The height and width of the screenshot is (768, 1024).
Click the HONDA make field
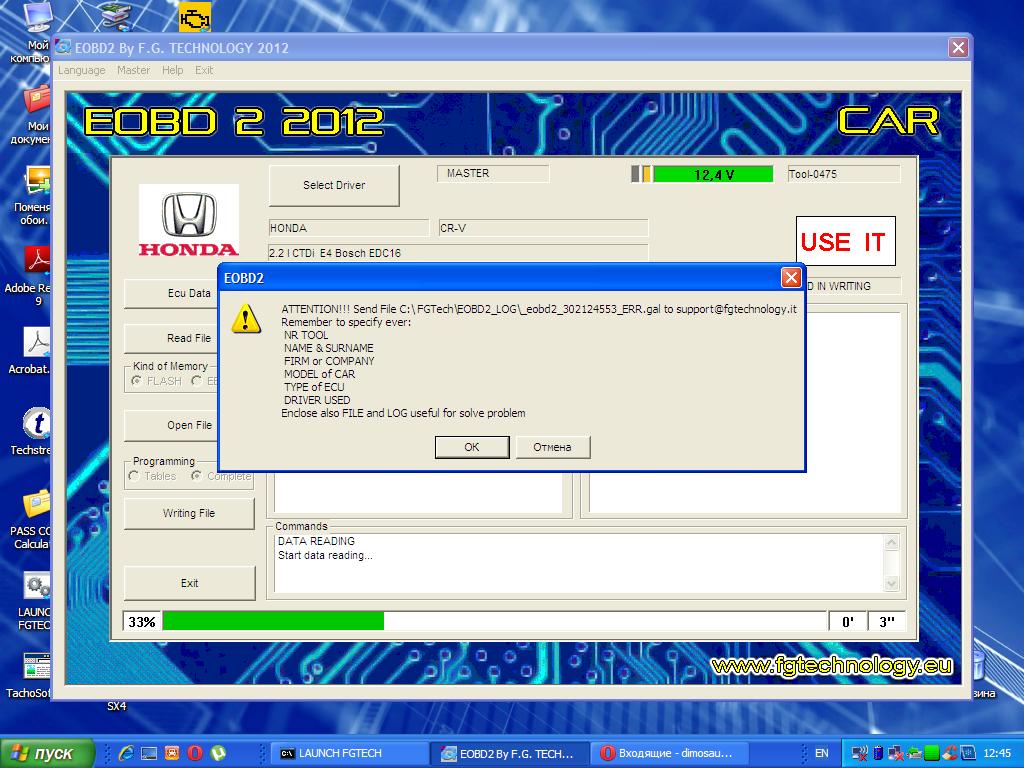[349, 228]
